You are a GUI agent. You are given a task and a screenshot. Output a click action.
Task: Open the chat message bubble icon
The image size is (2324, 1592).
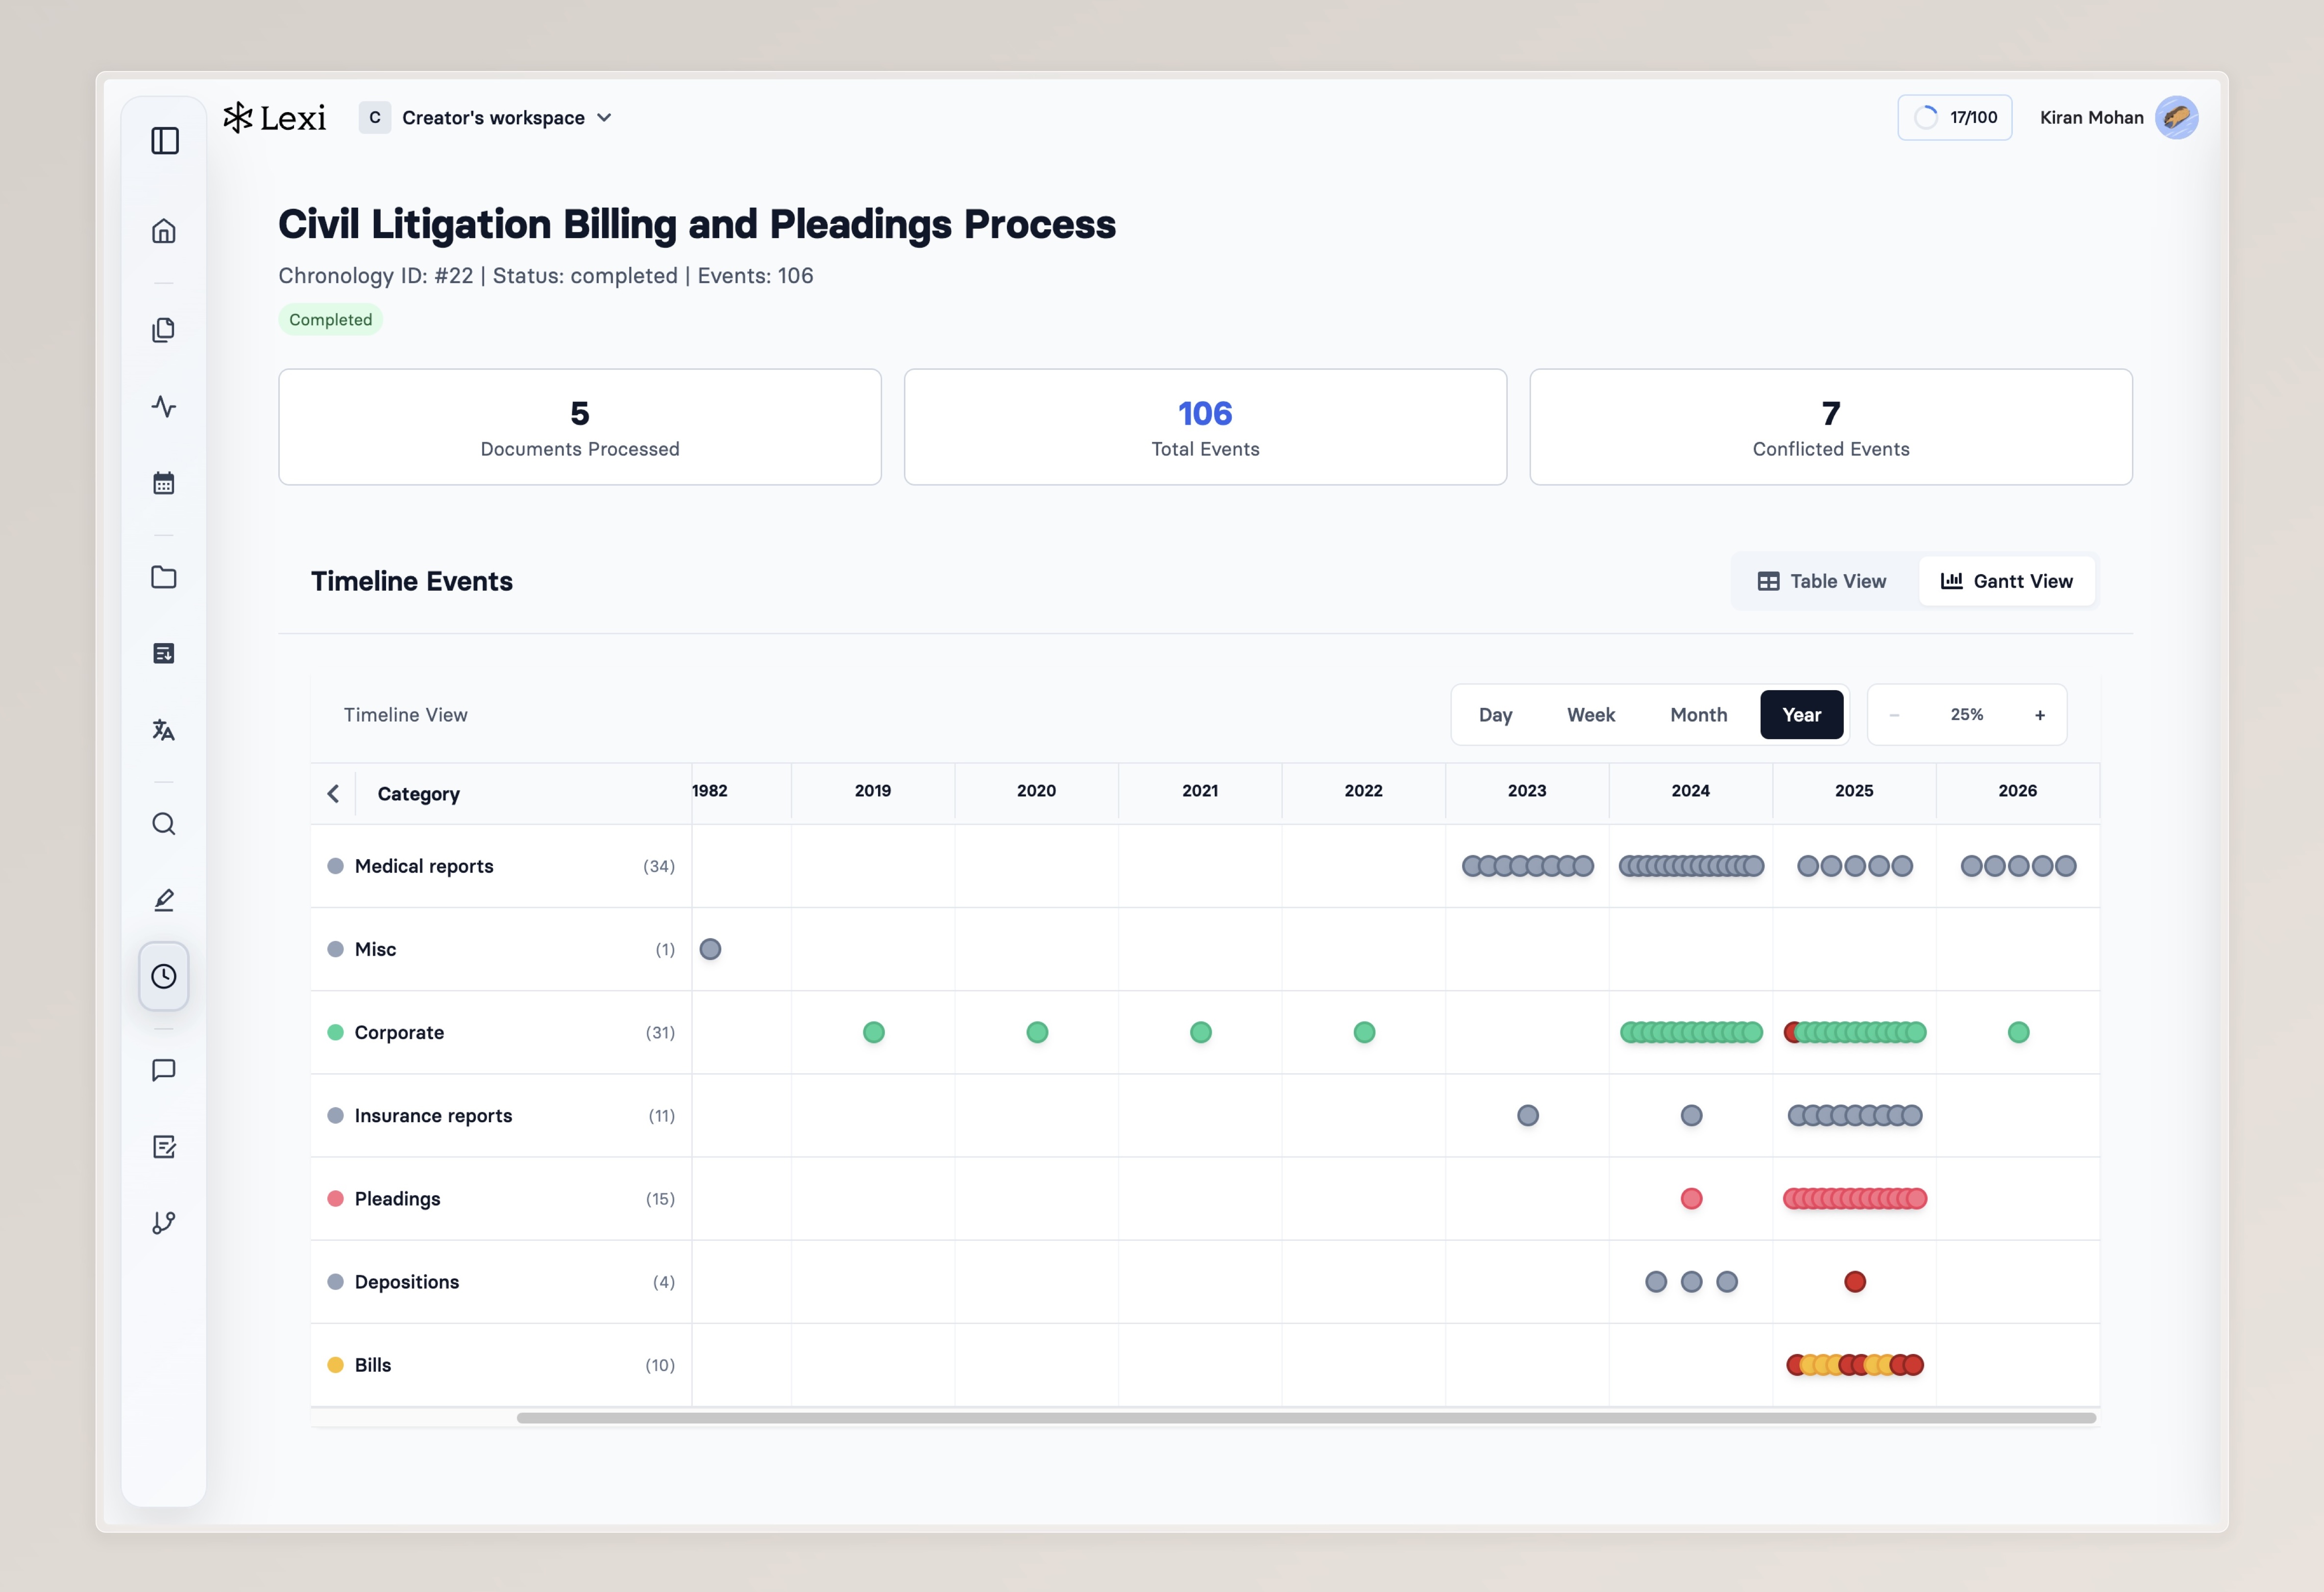(164, 1070)
